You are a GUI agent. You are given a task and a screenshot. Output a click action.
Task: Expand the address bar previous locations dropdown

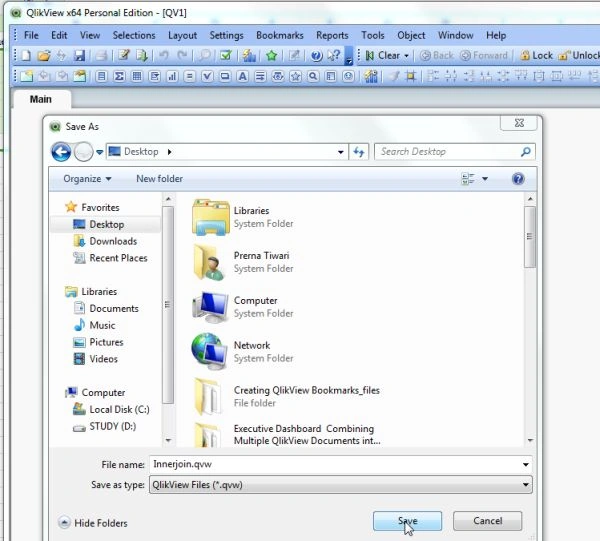click(340, 152)
